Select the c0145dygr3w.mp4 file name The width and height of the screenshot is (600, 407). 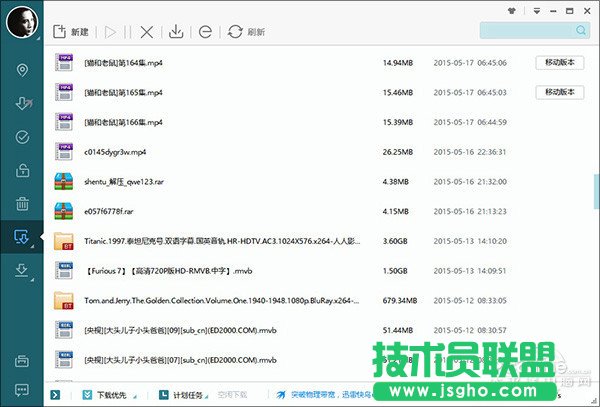115,152
